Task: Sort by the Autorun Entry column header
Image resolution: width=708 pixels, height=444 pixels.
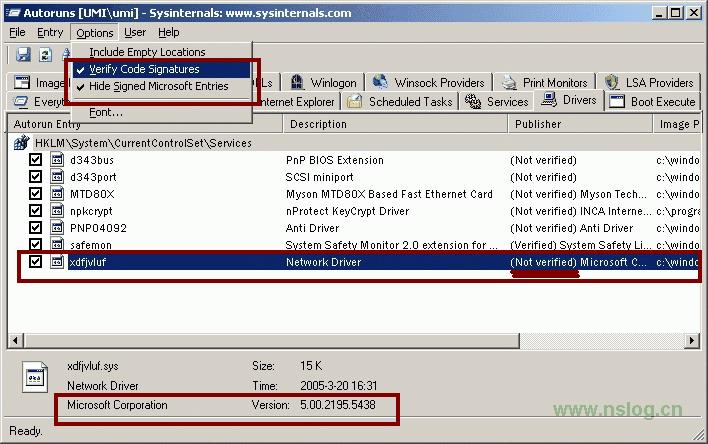Action: click(144, 124)
